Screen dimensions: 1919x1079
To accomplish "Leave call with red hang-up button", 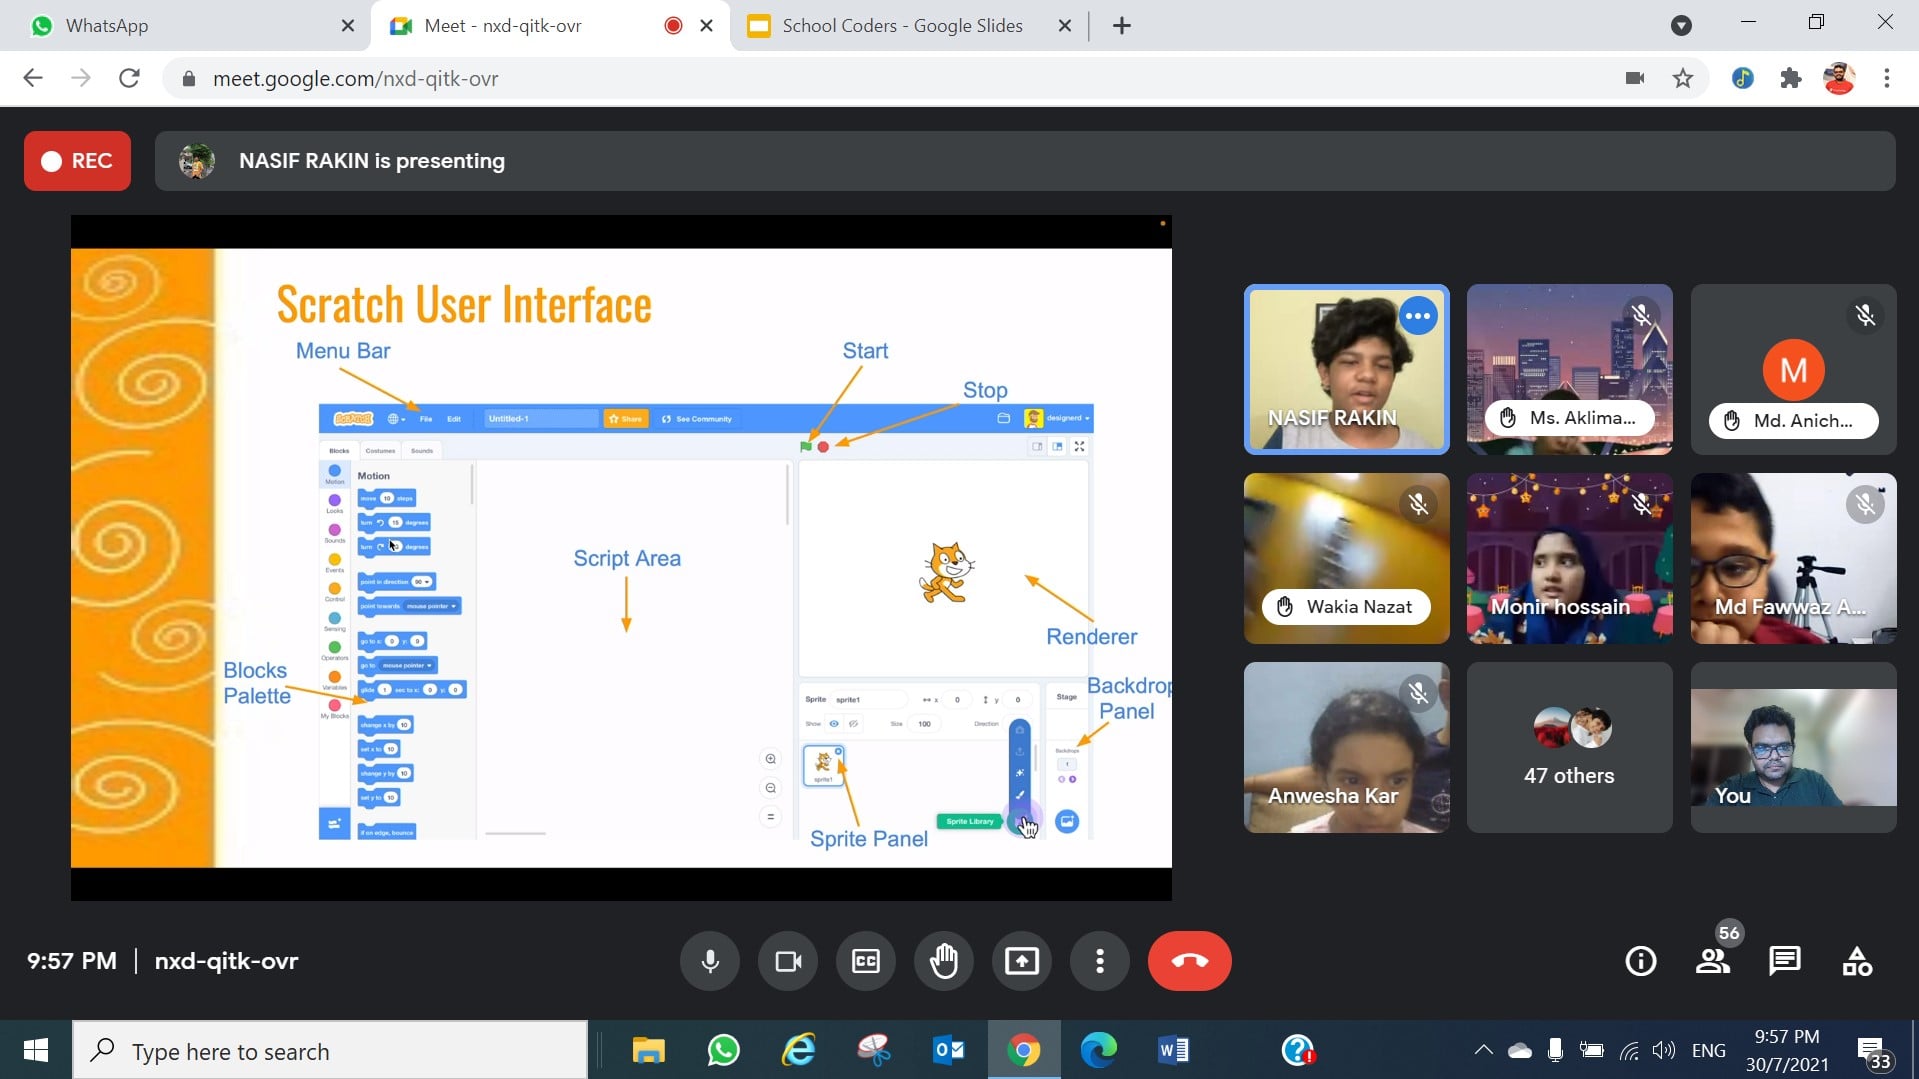I will coord(1189,961).
